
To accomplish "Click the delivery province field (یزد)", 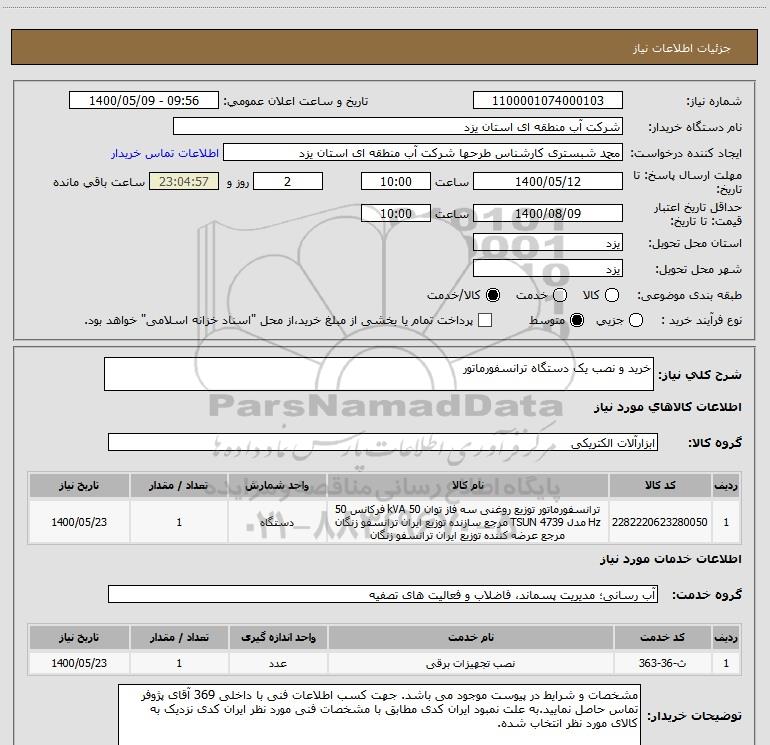I will tap(548, 243).
